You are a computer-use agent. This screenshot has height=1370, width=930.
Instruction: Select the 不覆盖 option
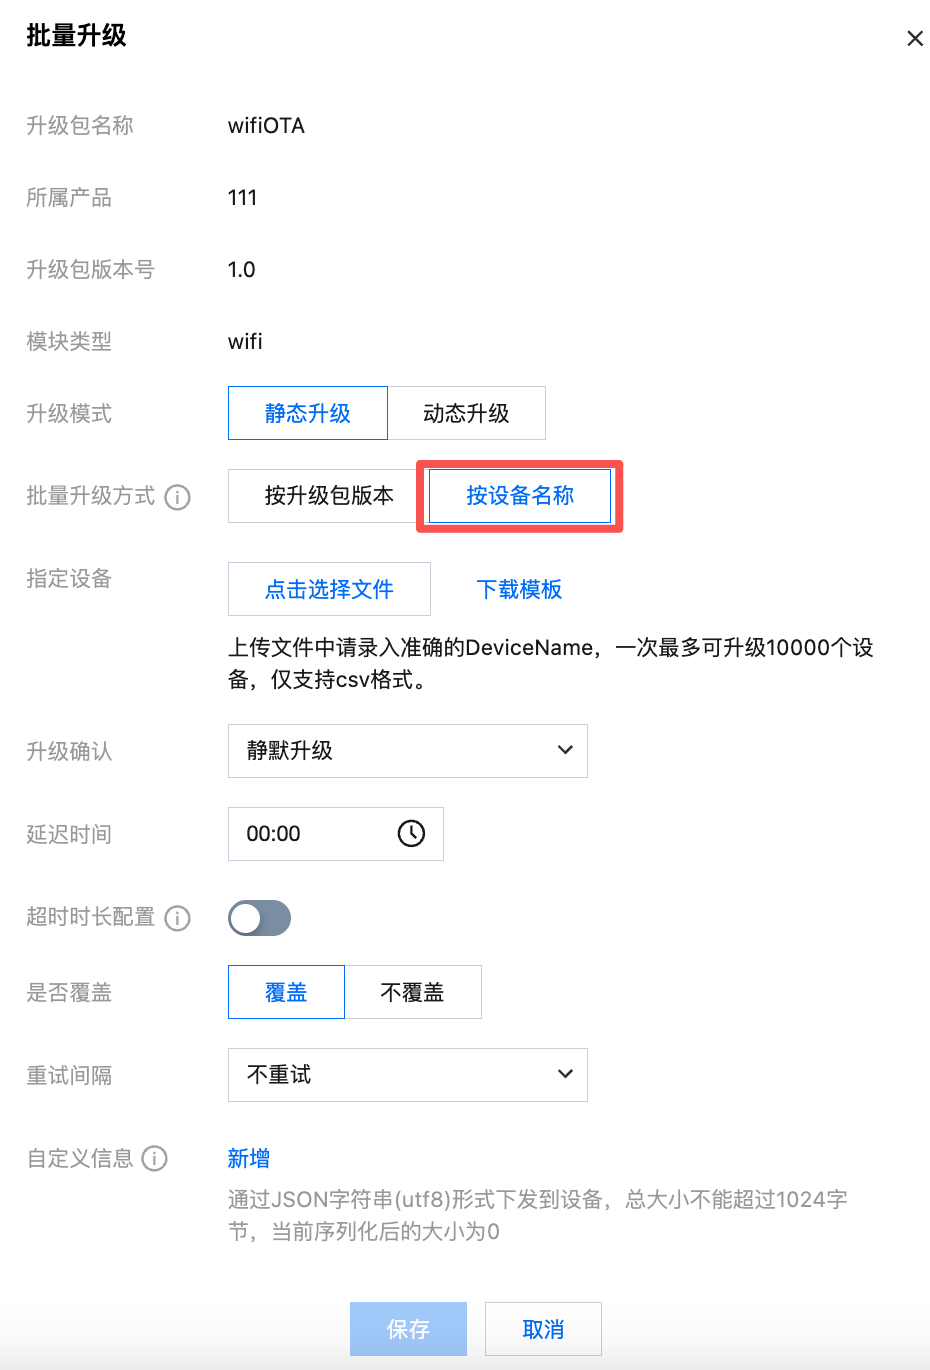pos(412,992)
